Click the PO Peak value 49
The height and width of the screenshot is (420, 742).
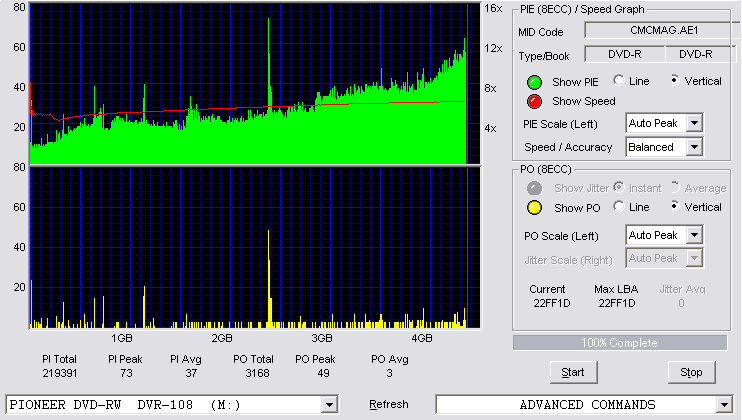click(324, 374)
